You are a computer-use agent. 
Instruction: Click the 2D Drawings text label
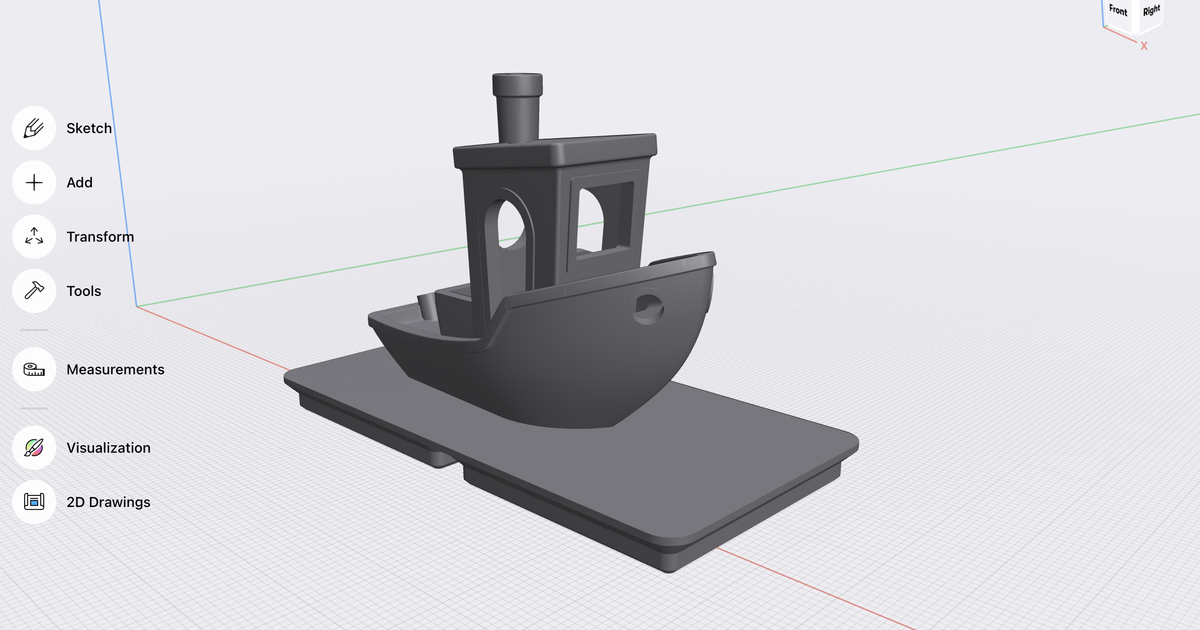pos(108,502)
